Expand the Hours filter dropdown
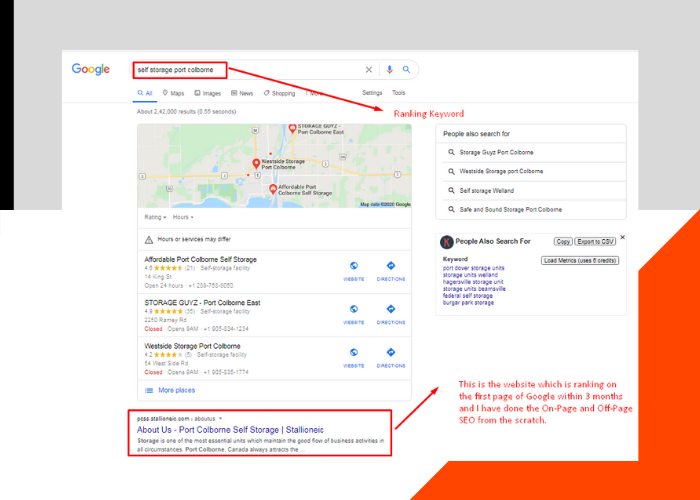This screenshot has height=500, width=700. click(183, 217)
